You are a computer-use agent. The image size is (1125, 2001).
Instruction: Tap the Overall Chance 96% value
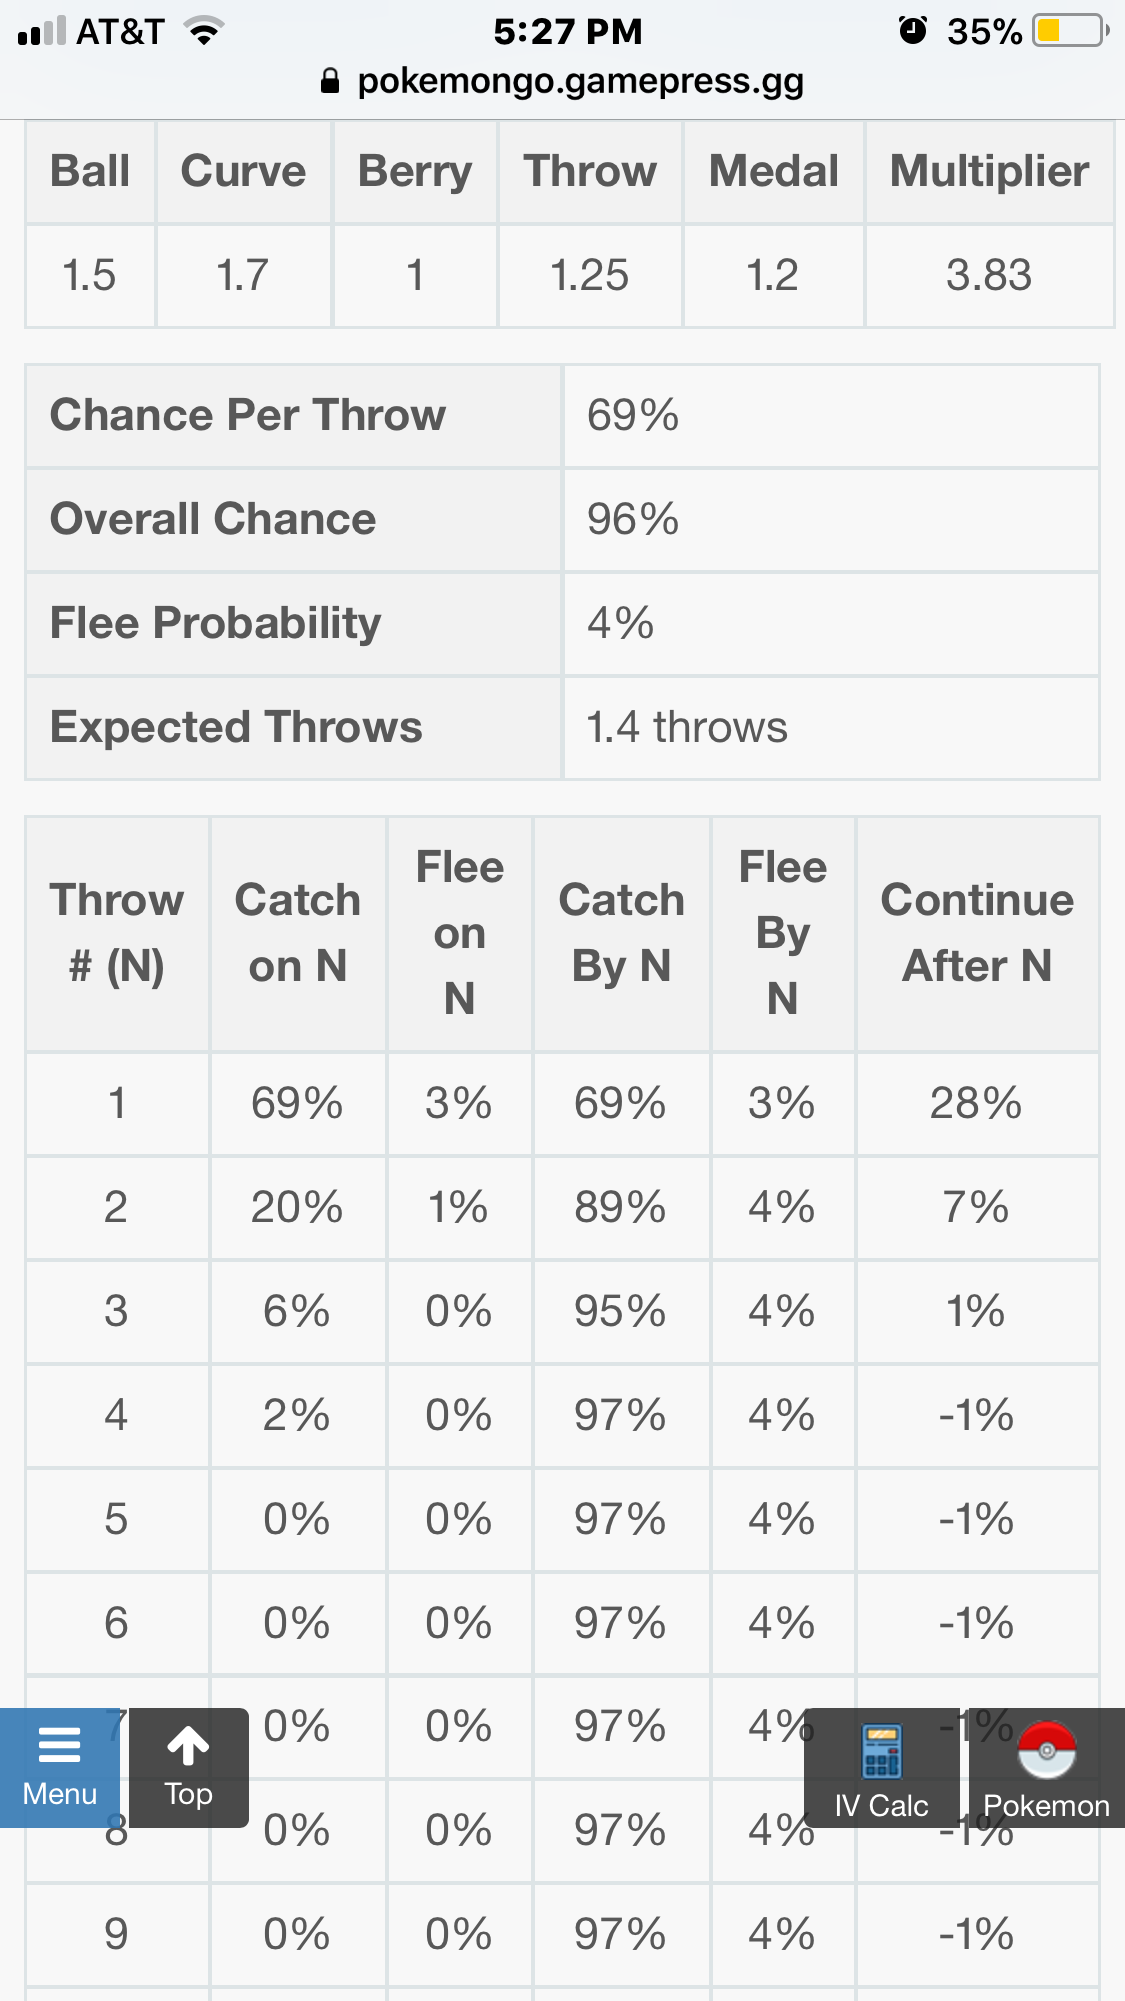[633, 519]
